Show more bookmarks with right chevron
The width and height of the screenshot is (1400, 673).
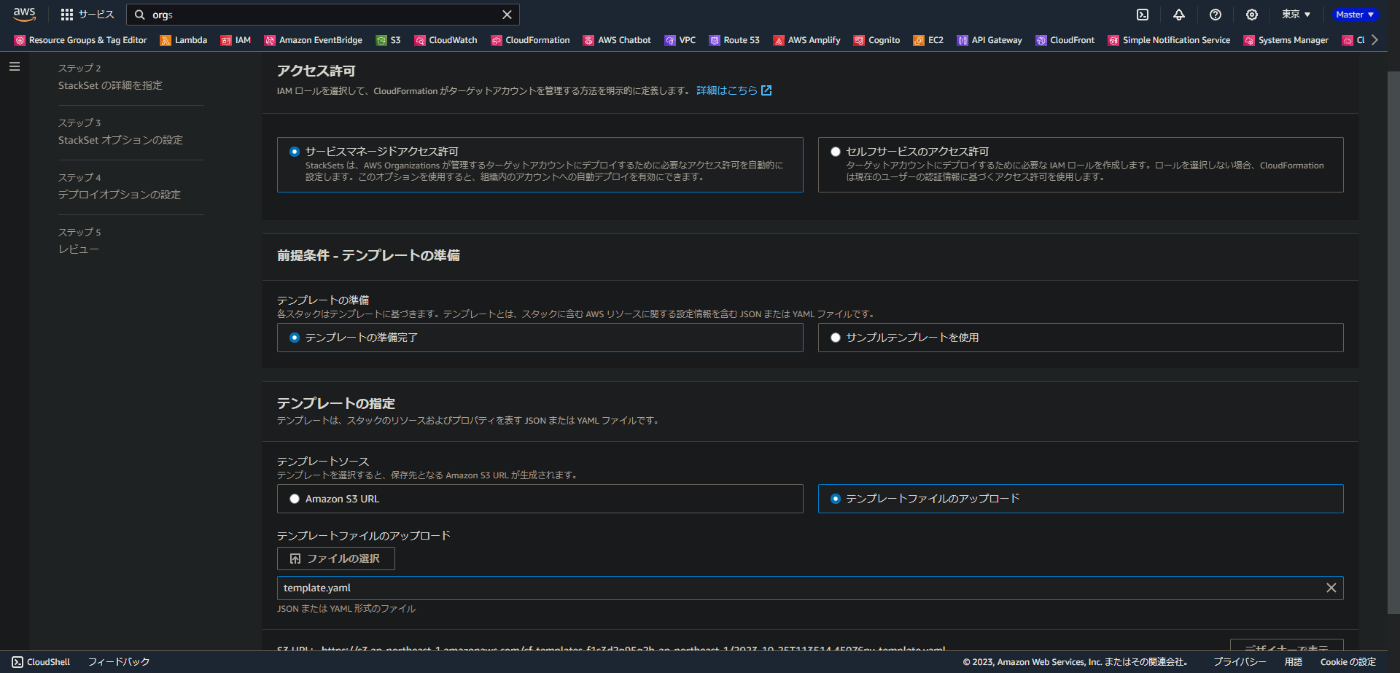pos(1375,40)
